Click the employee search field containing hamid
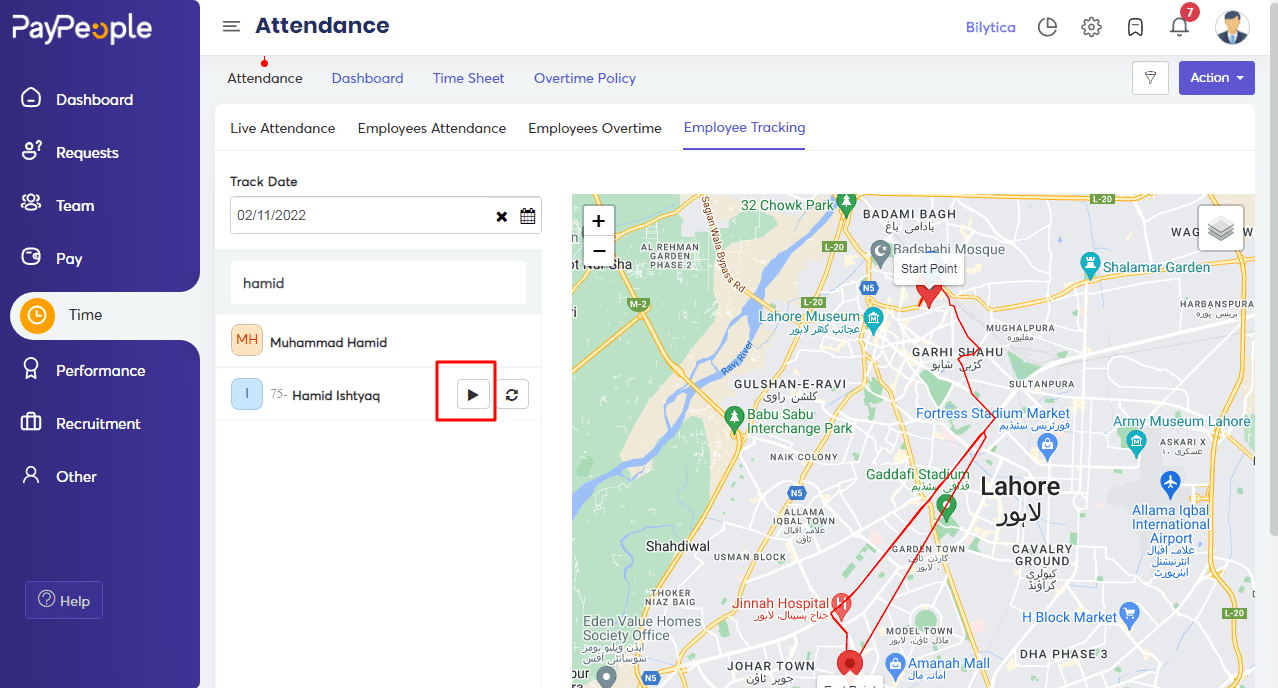Screen dimensions: 1278x688 click(379, 283)
